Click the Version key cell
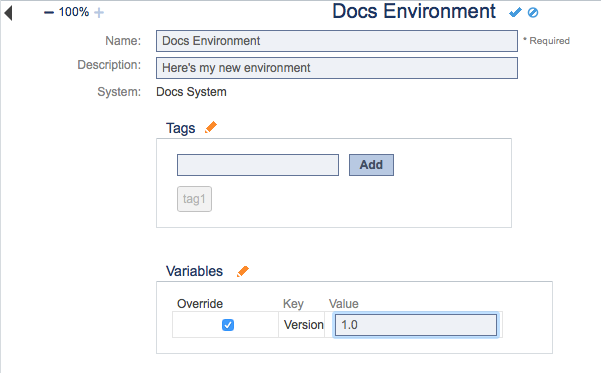601x373 pixels. pos(304,325)
